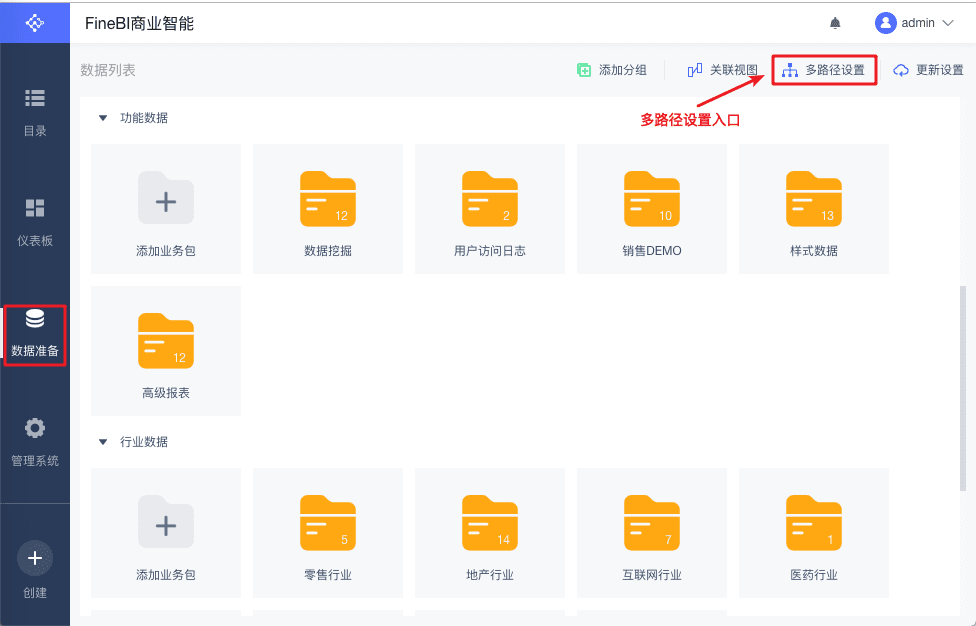Click 添加分组 button

coord(612,70)
